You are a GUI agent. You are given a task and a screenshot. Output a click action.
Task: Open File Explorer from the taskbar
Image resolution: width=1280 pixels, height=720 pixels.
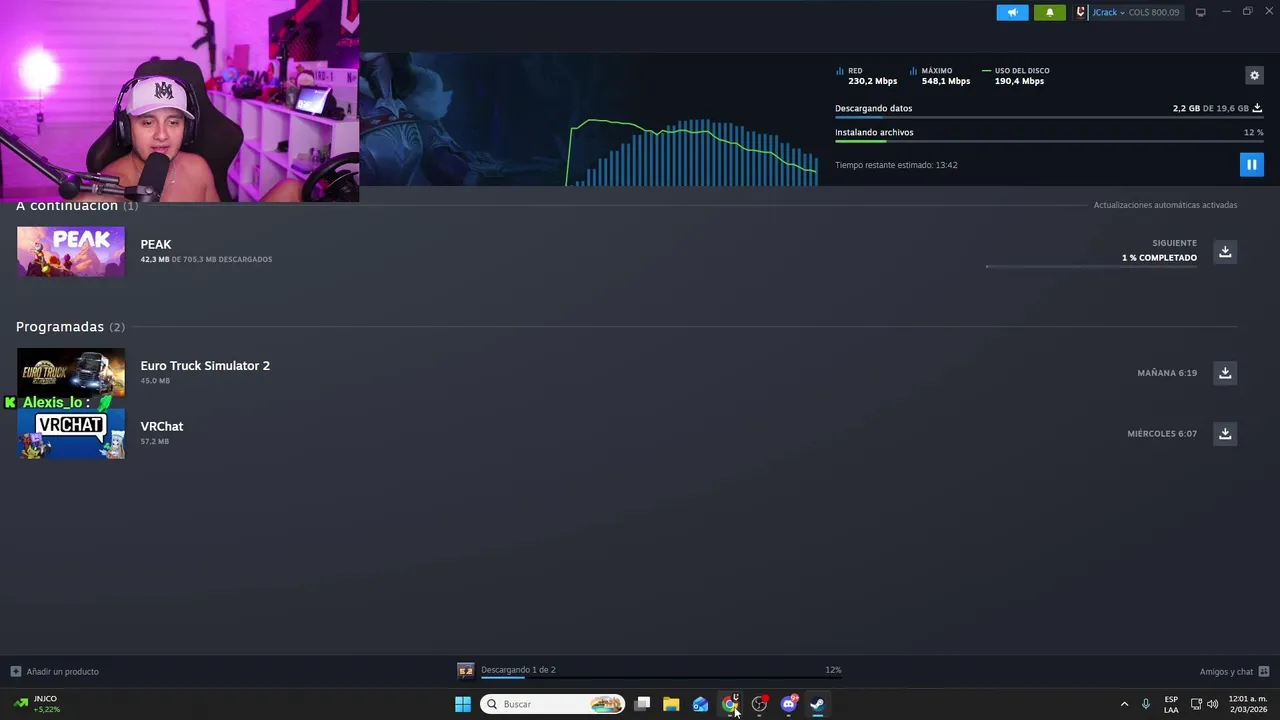[x=671, y=704]
